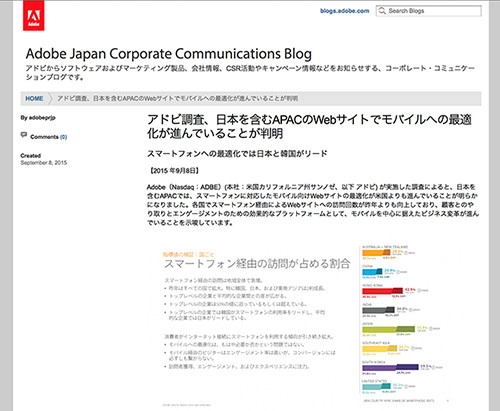Click the Created label in the sidebar
500x411 pixels.
click(x=31, y=156)
